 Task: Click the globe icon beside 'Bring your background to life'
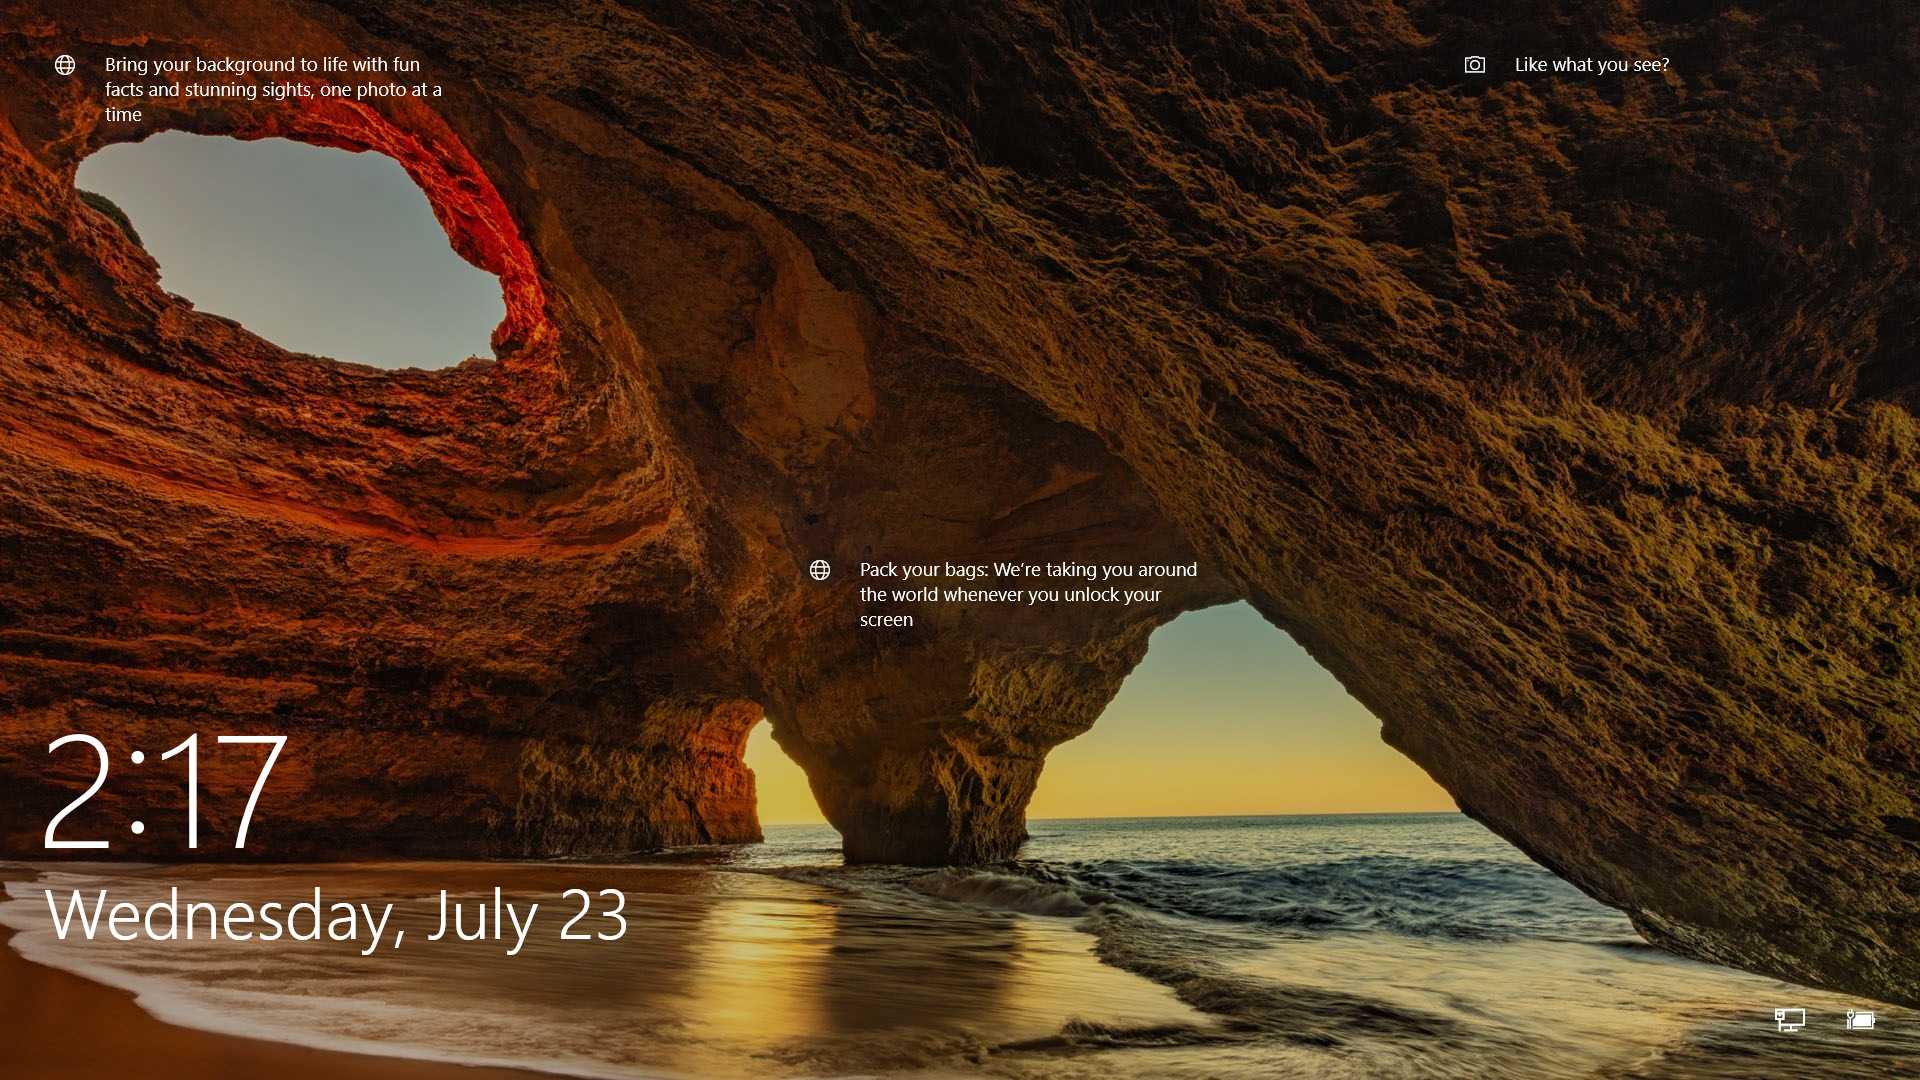[x=65, y=65]
